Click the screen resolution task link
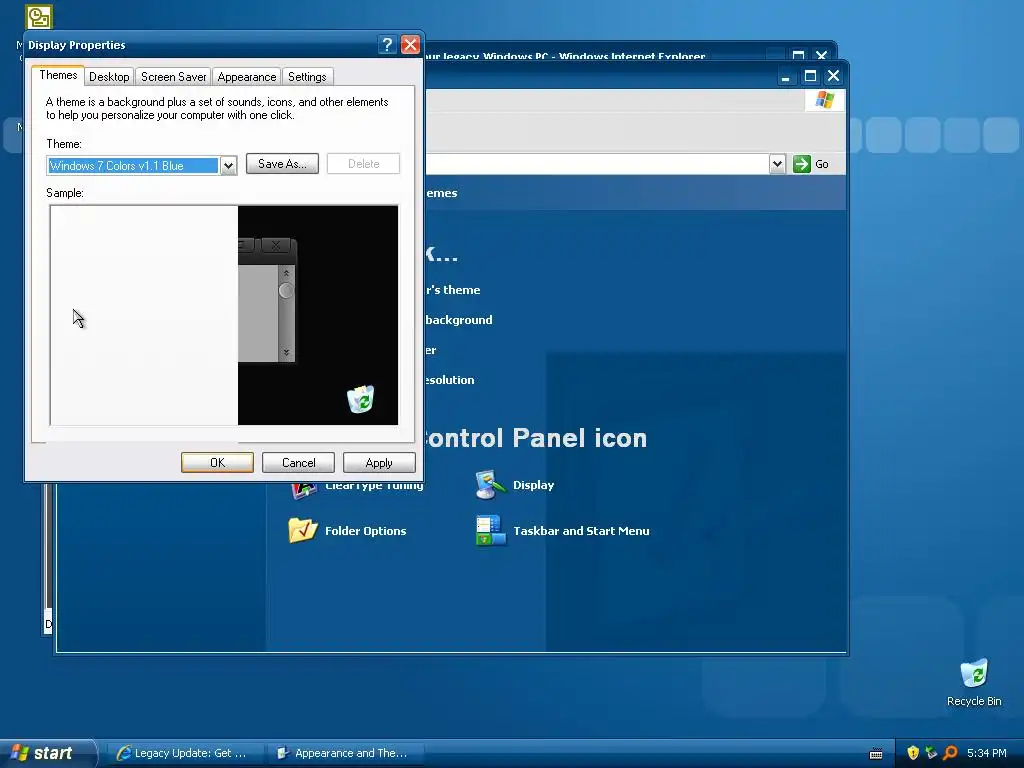Image resolution: width=1024 pixels, height=768 pixels. (449, 380)
